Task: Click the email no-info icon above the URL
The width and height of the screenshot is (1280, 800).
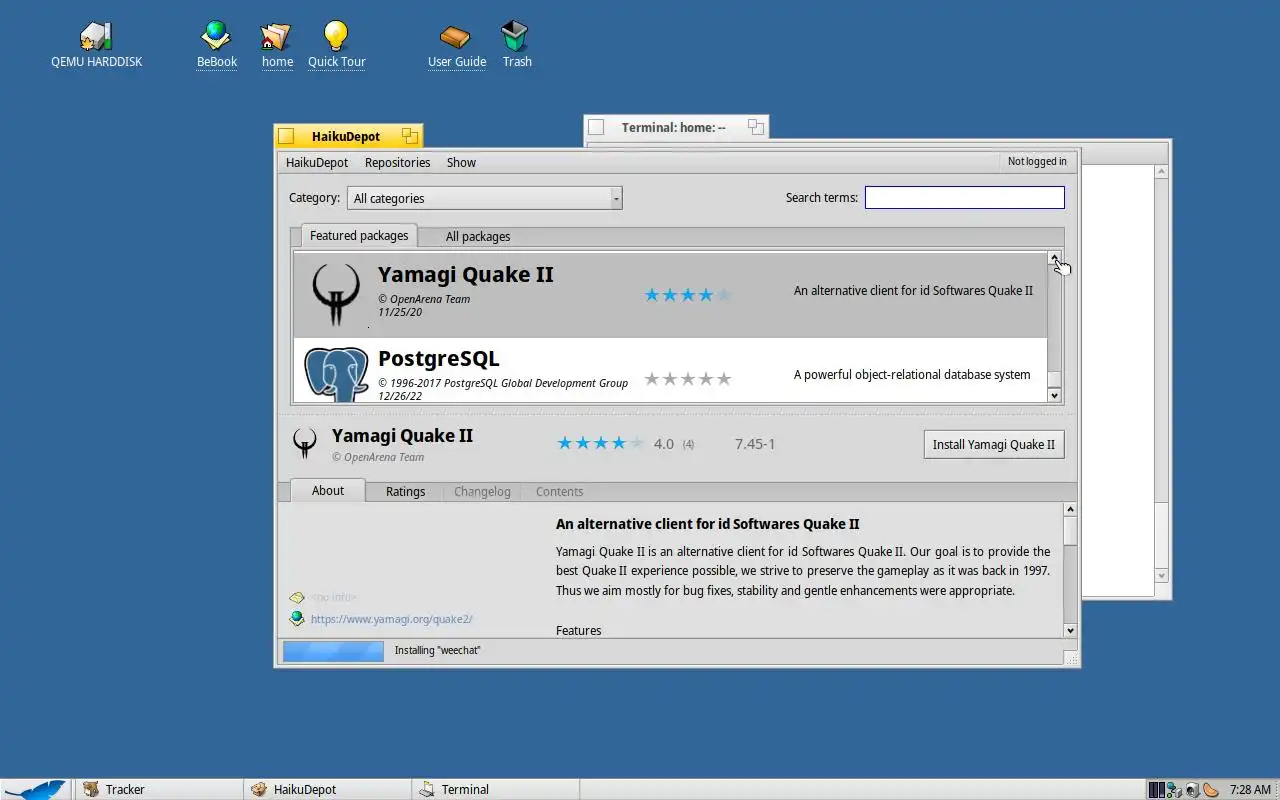Action: (x=297, y=598)
